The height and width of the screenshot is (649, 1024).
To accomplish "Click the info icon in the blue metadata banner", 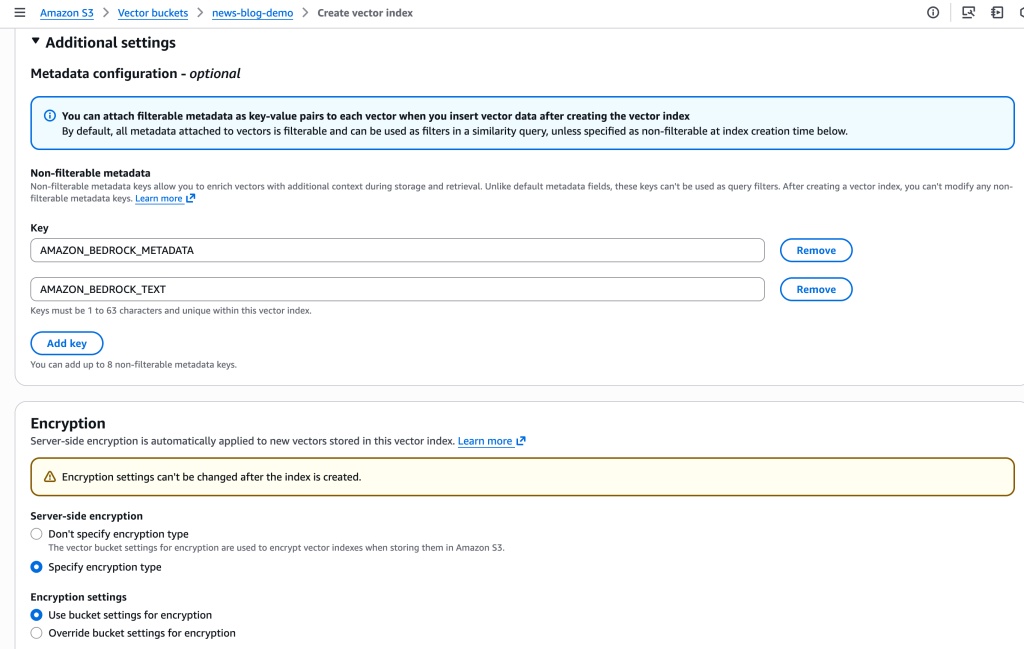I will tap(50, 116).
